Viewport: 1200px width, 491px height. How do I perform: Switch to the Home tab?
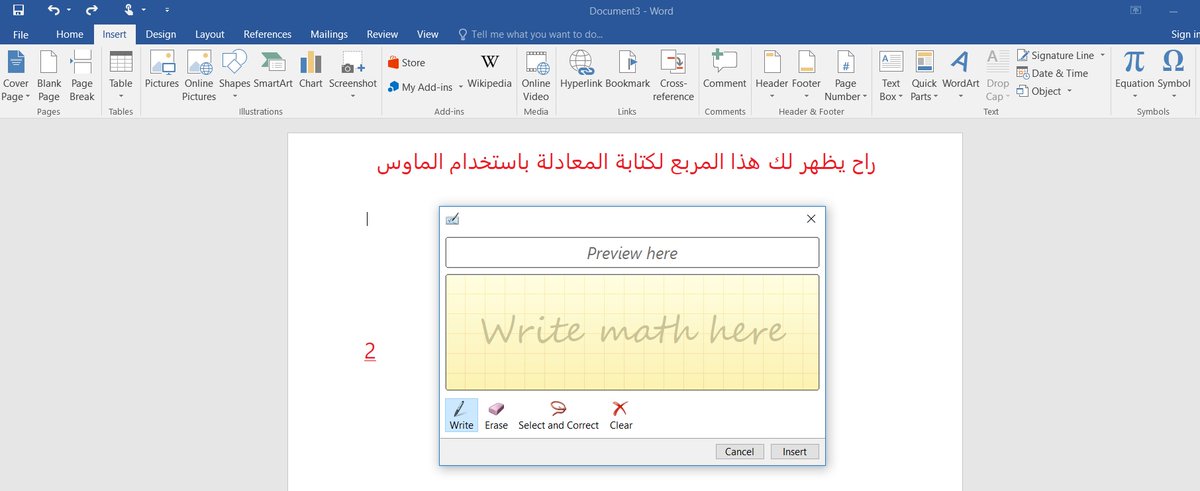70,34
